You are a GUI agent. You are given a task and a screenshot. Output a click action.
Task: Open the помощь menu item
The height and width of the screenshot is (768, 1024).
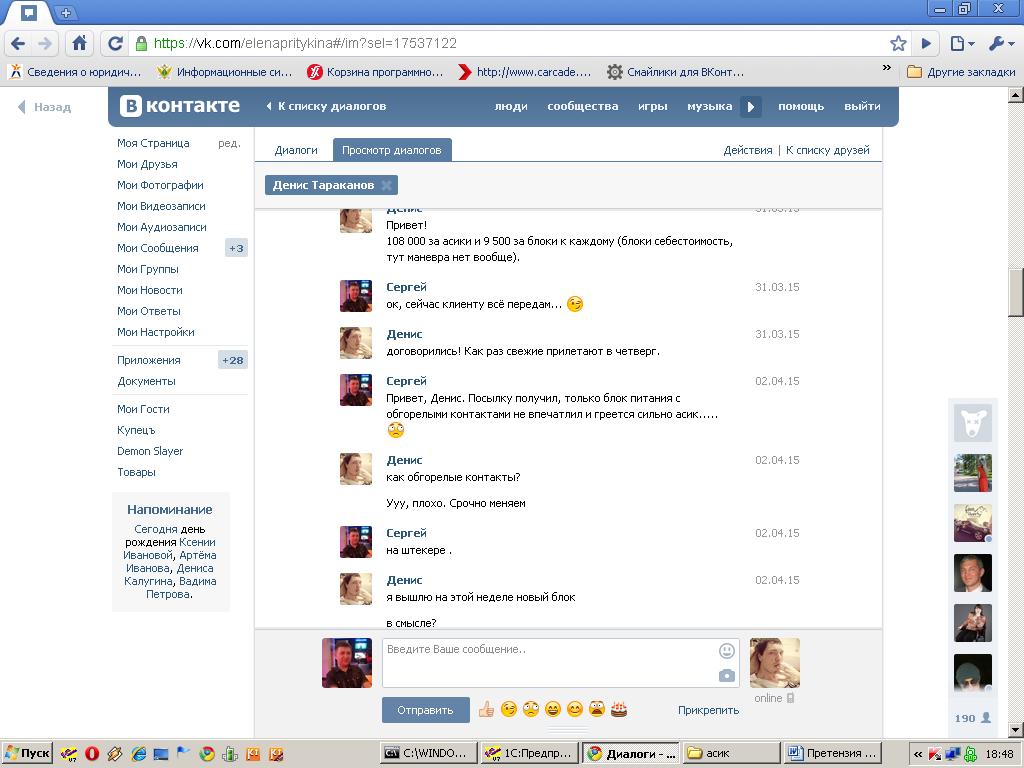[x=801, y=106]
